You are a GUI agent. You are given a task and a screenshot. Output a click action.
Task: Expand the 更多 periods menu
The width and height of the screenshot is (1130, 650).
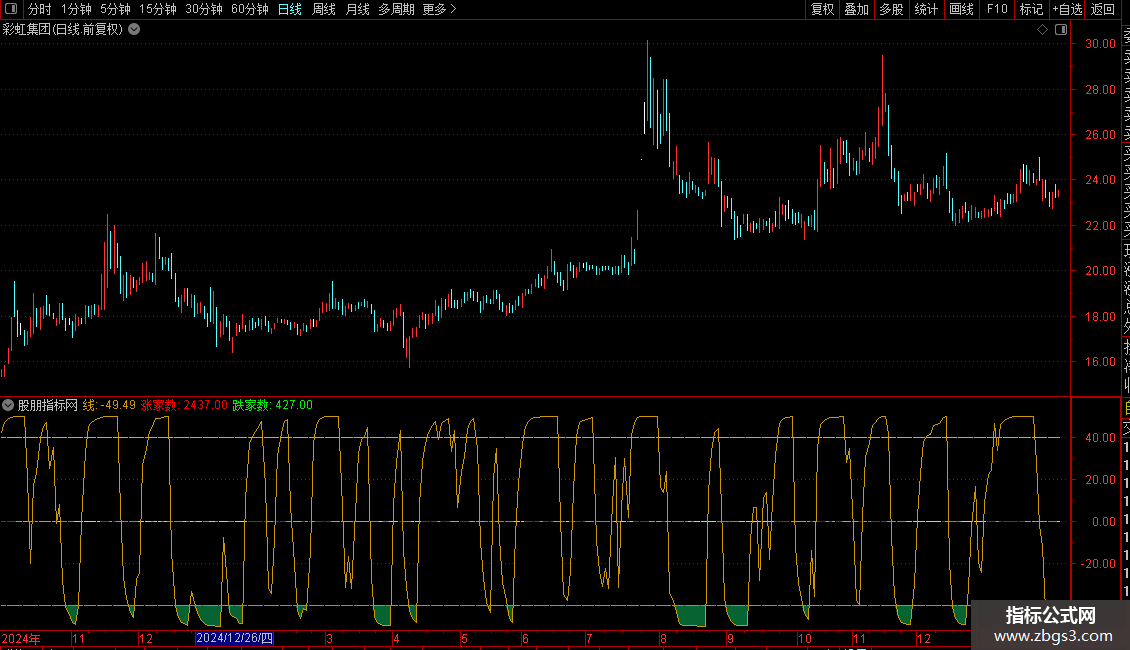[439, 9]
